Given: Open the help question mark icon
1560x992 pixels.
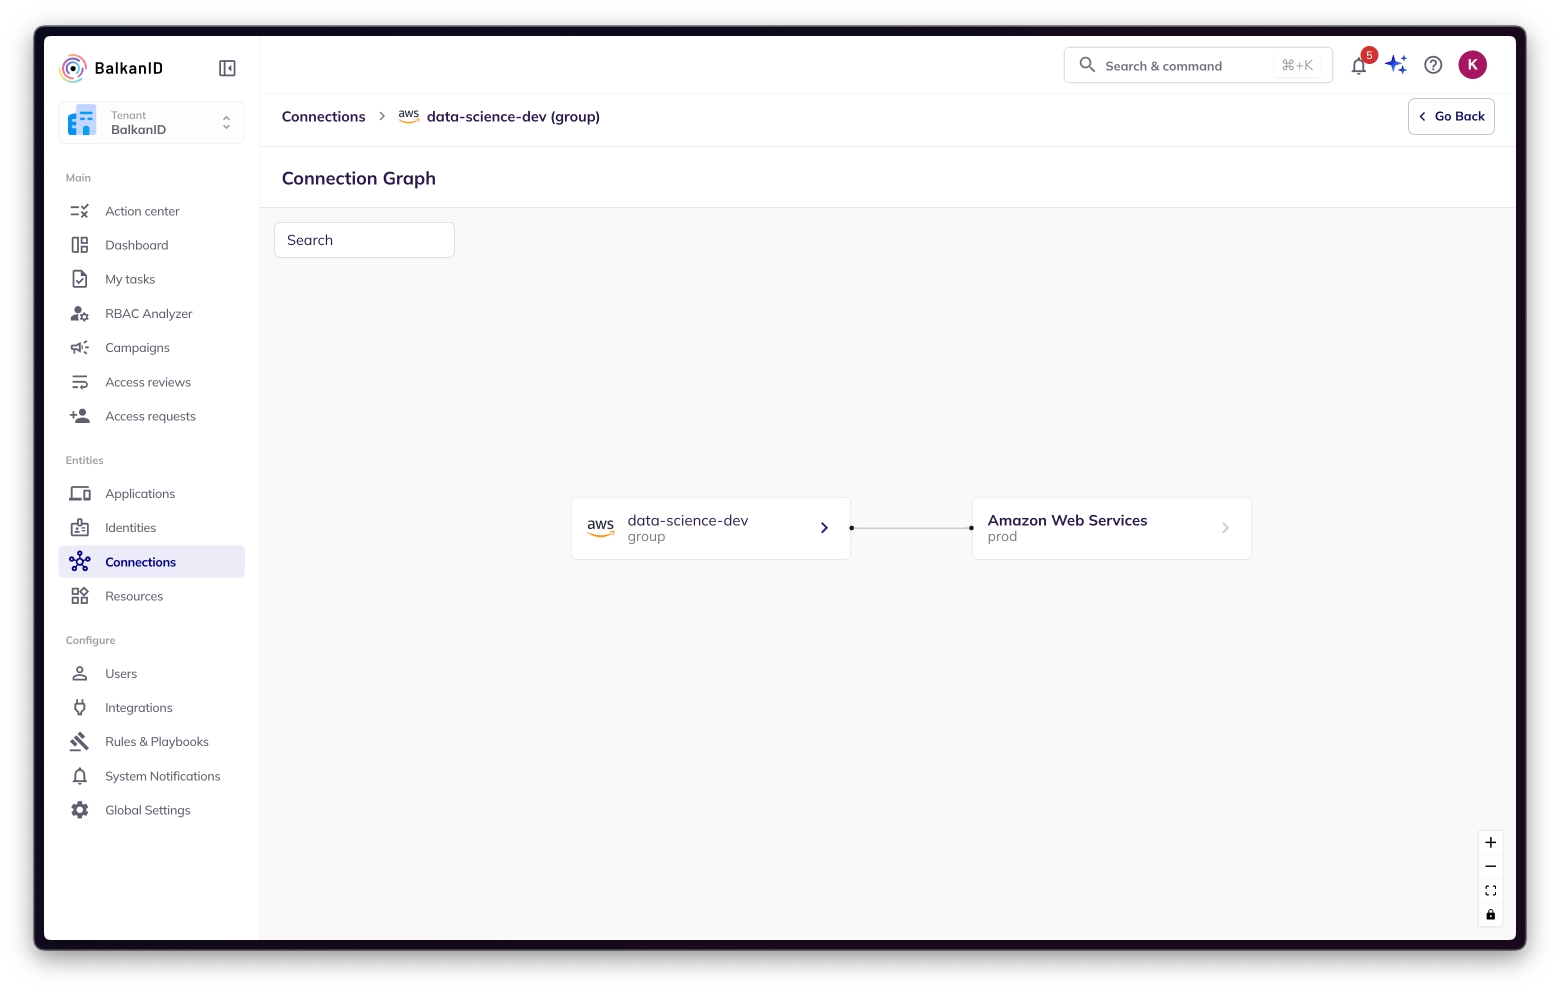Looking at the screenshot, I should coord(1433,65).
